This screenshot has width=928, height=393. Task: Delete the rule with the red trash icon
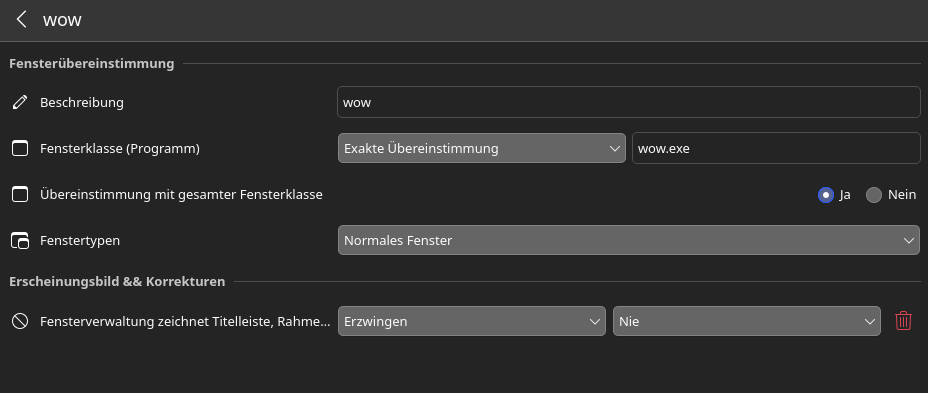(903, 321)
